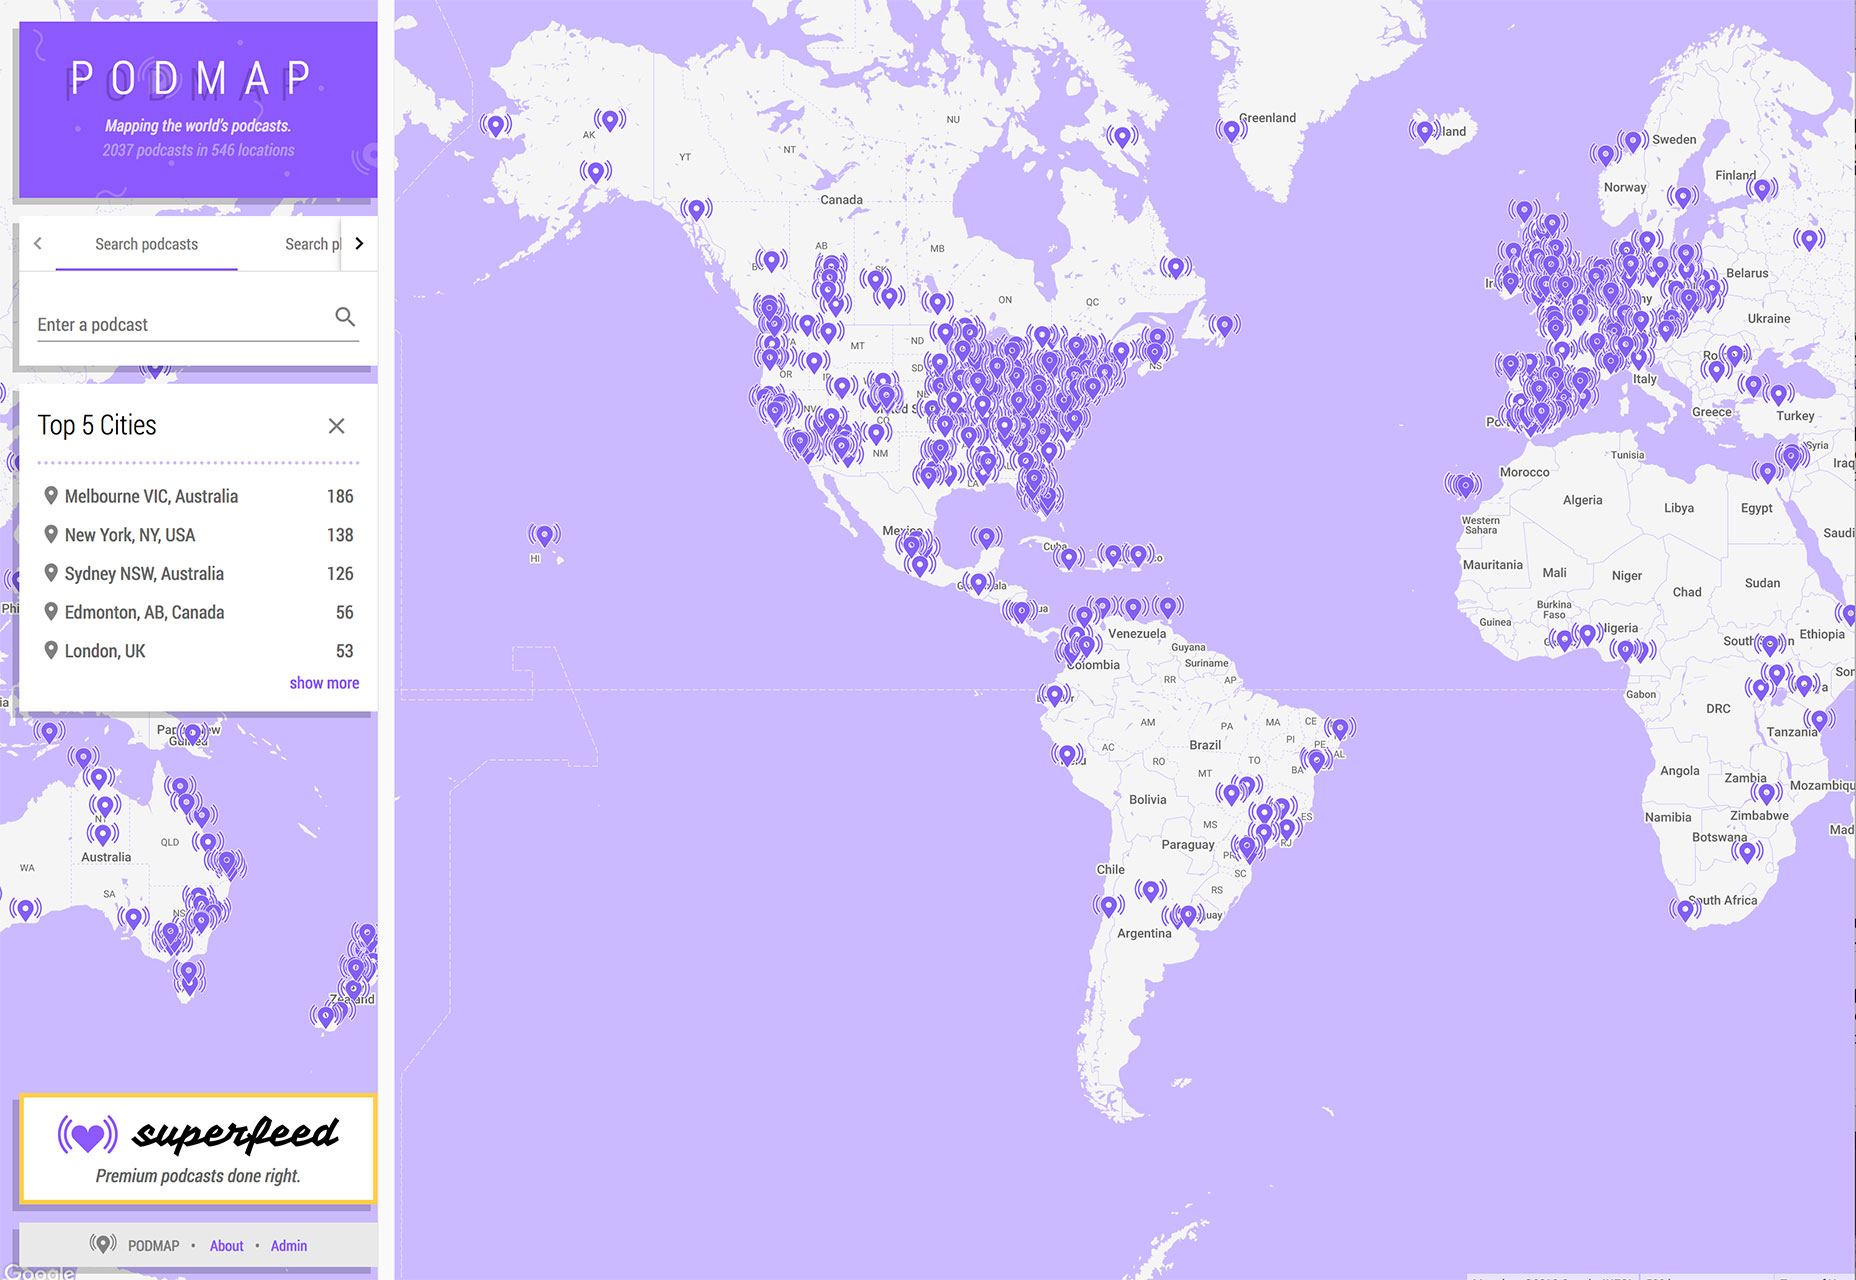This screenshot has width=1856, height=1280.
Task: Go to next tab using right chevron
Action: coord(359,243)
